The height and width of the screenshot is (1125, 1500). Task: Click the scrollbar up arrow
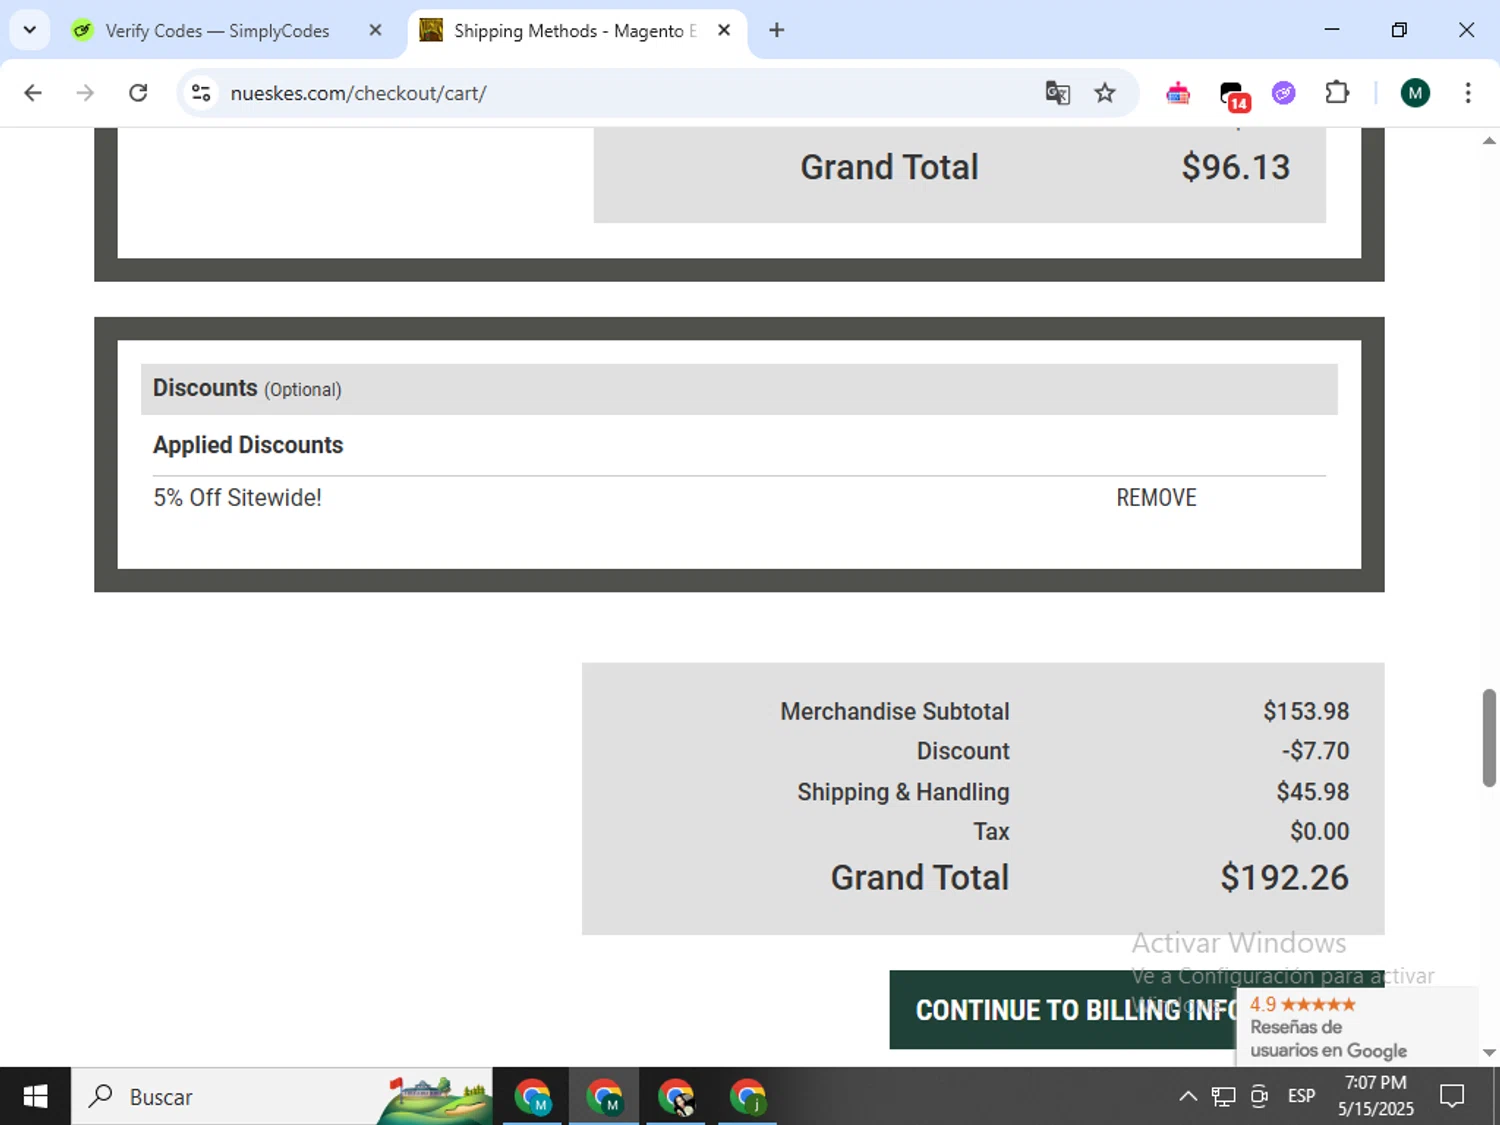(x=1489, y=141)
